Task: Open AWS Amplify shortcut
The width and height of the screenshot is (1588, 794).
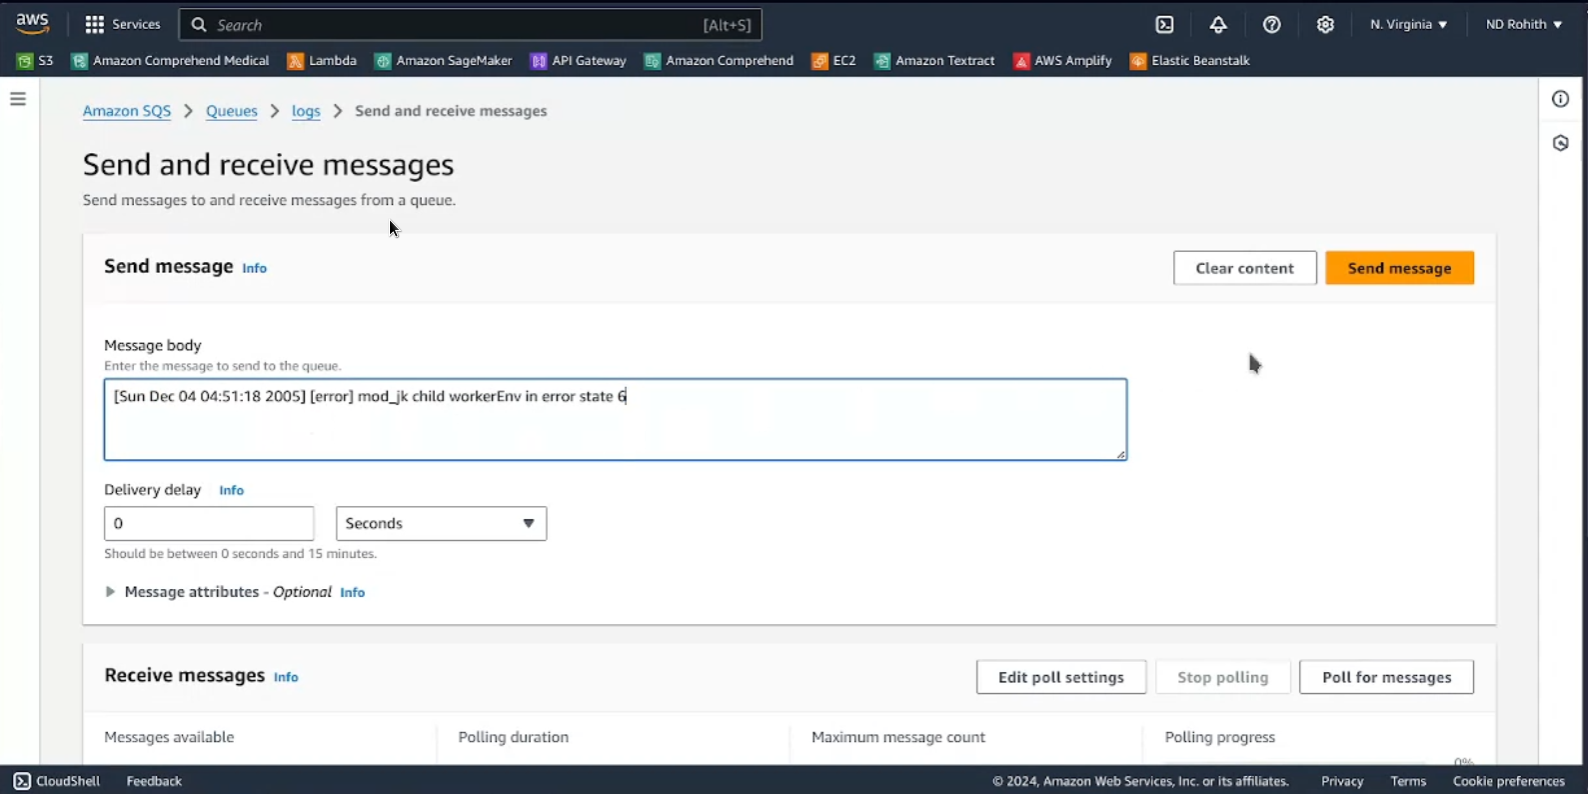Action: click(1062, 61)
